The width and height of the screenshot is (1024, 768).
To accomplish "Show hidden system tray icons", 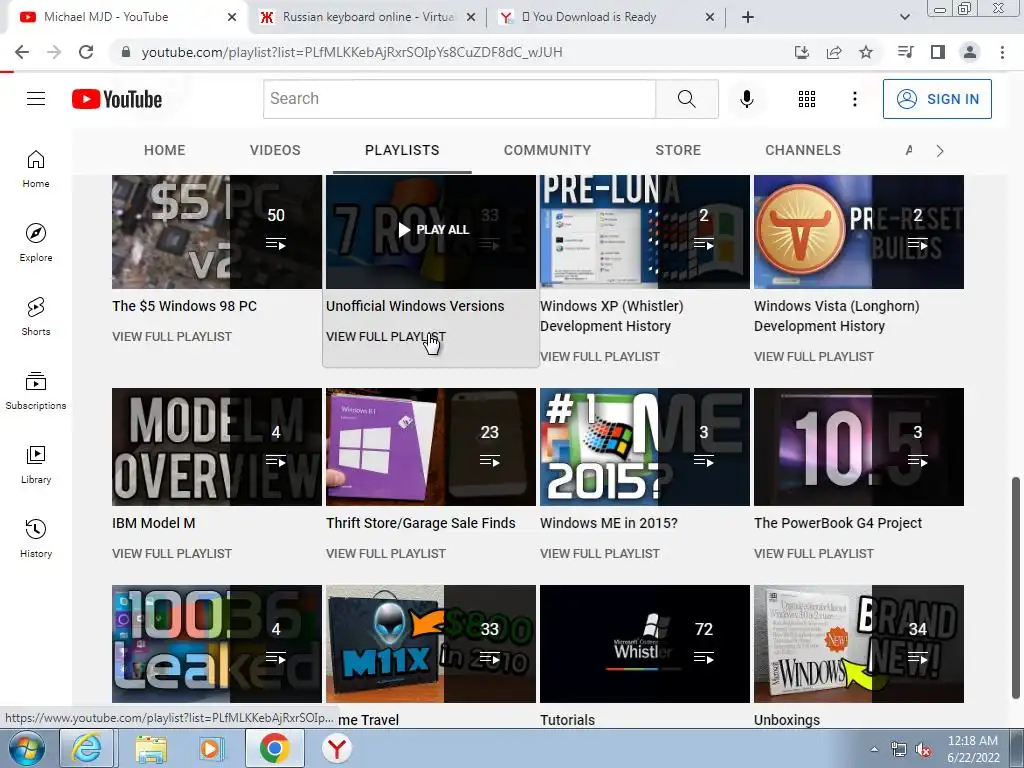I will [874, 748].
